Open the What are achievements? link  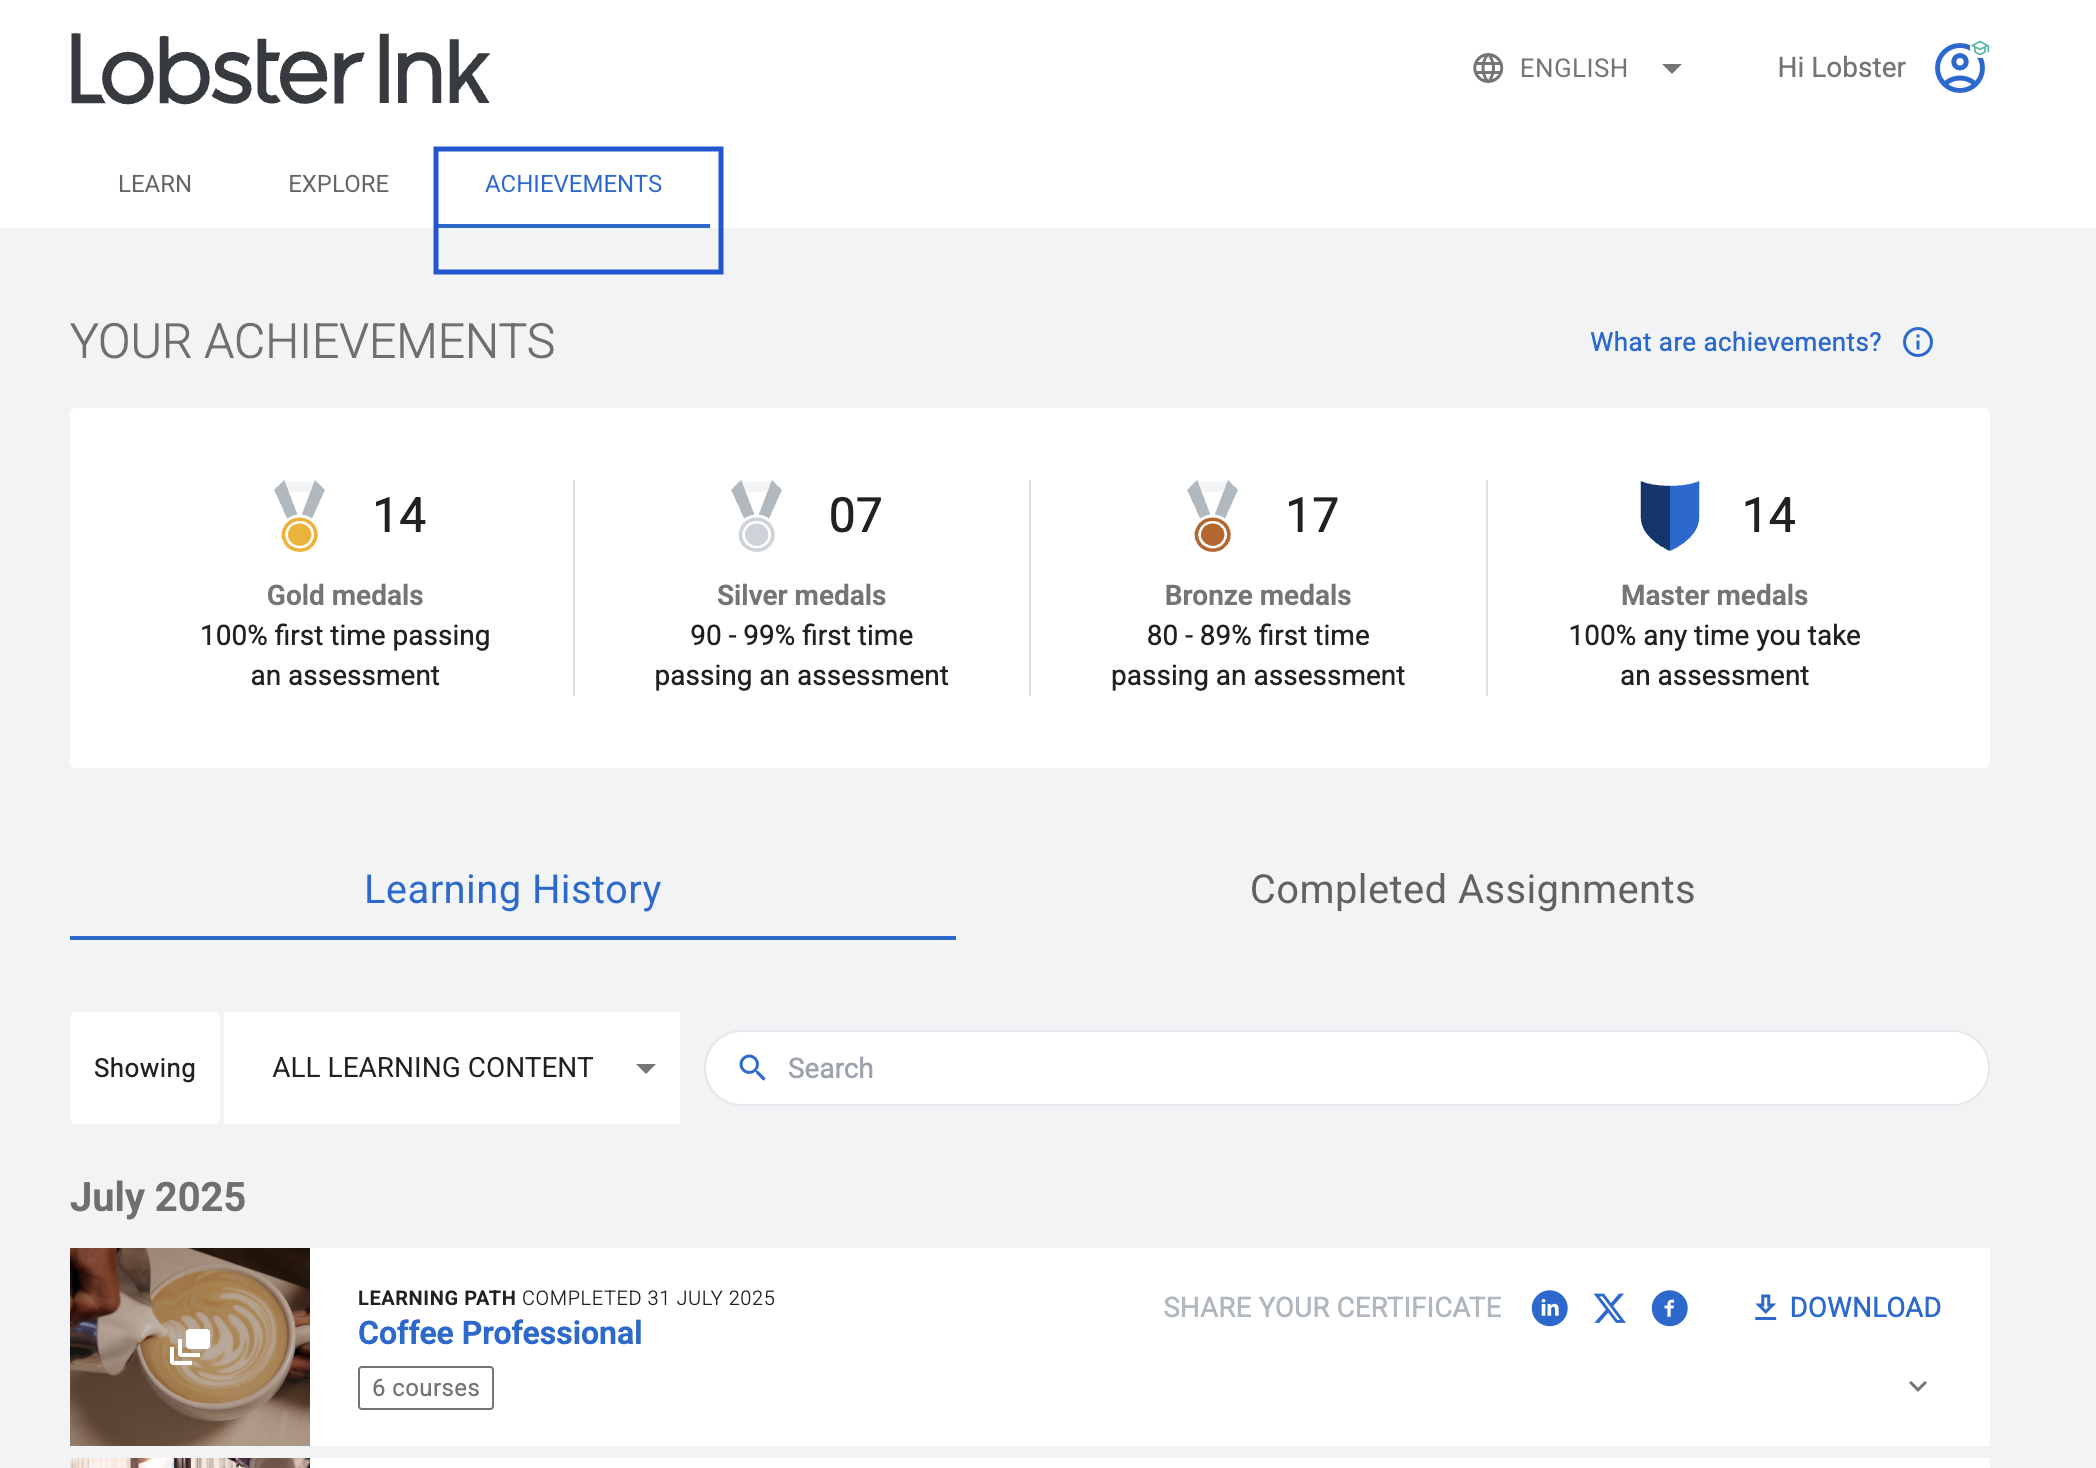click(1736, 342)
